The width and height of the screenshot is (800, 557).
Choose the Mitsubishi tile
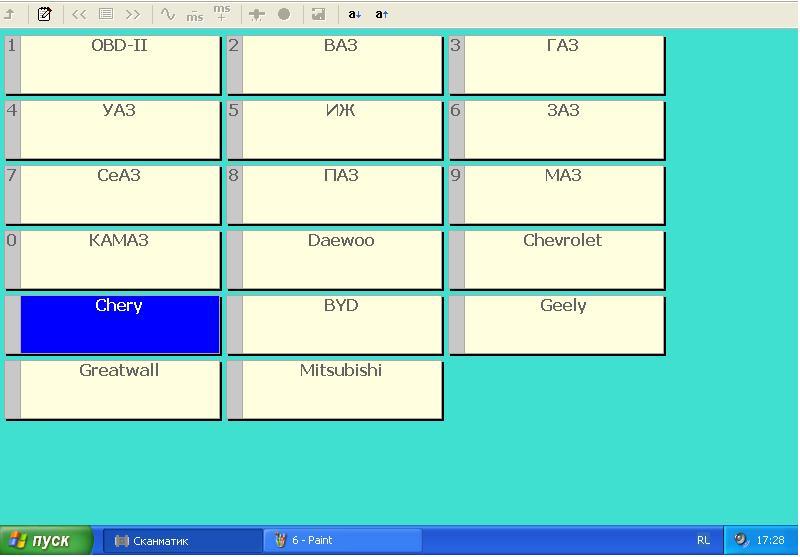(335, 390)
